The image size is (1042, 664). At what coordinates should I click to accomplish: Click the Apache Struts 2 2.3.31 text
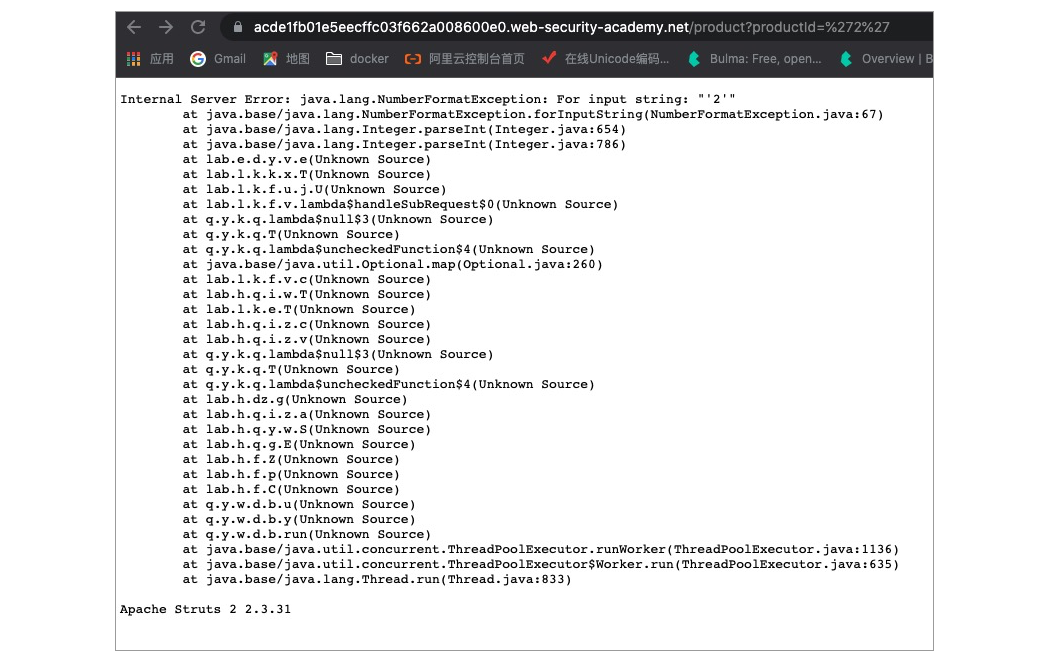[x=205, y=609]
